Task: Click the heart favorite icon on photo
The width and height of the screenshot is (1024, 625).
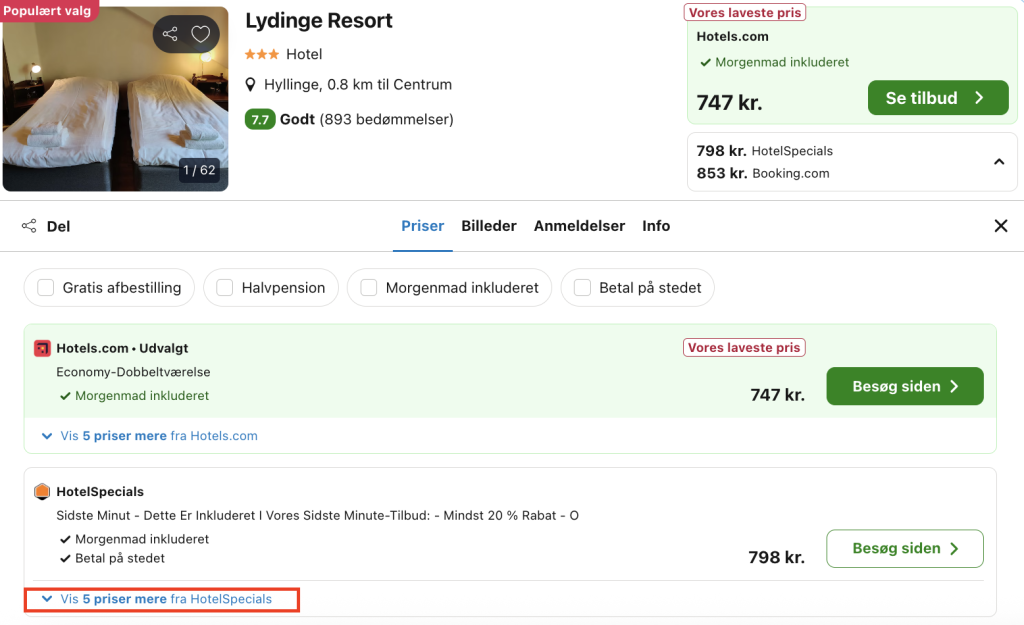Action: [x=201, y=34]
